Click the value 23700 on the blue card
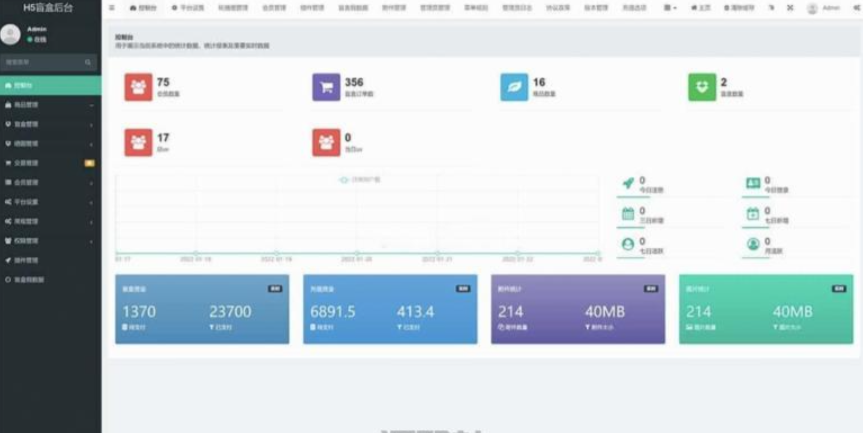 [230, 312]
